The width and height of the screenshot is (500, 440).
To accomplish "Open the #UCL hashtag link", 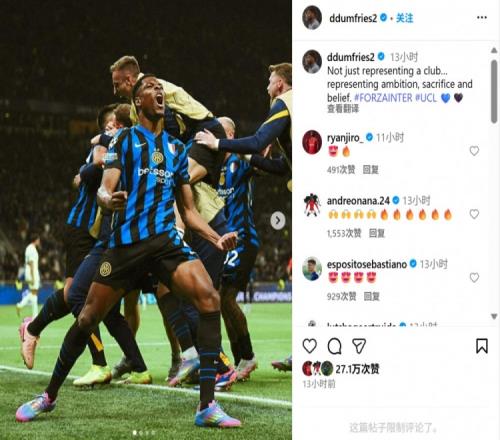I will coord(426,98).
